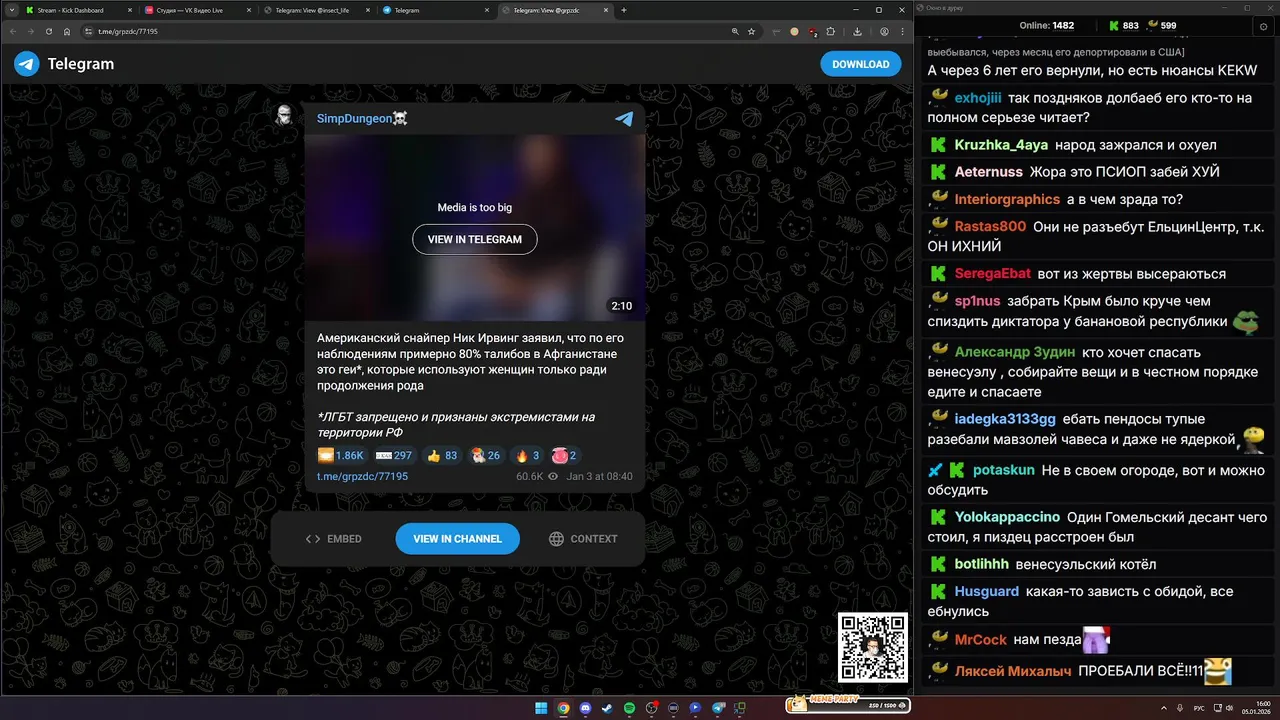Click the zoom magnifier icon in address bar
Screen dimensions: 1280x720
pos(735,31)
